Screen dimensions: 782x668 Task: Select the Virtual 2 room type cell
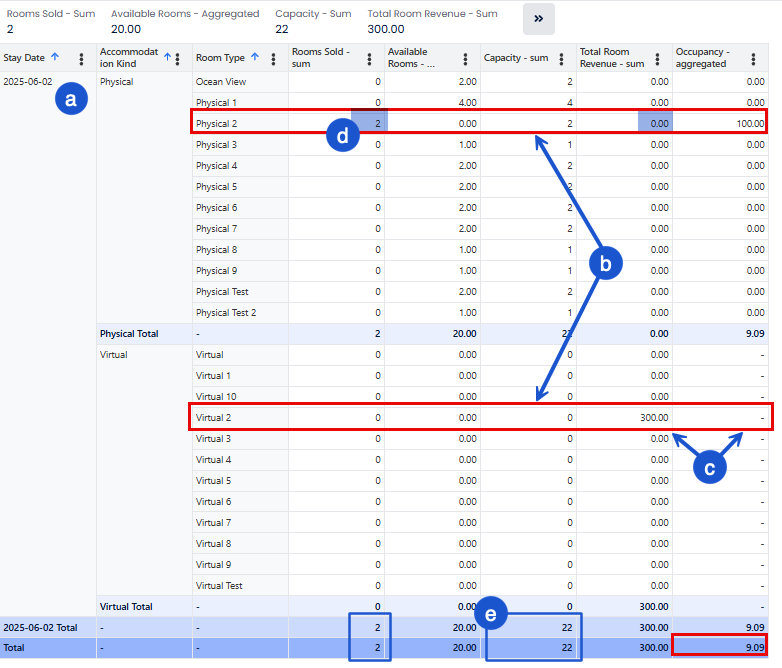tap(215, 418)
